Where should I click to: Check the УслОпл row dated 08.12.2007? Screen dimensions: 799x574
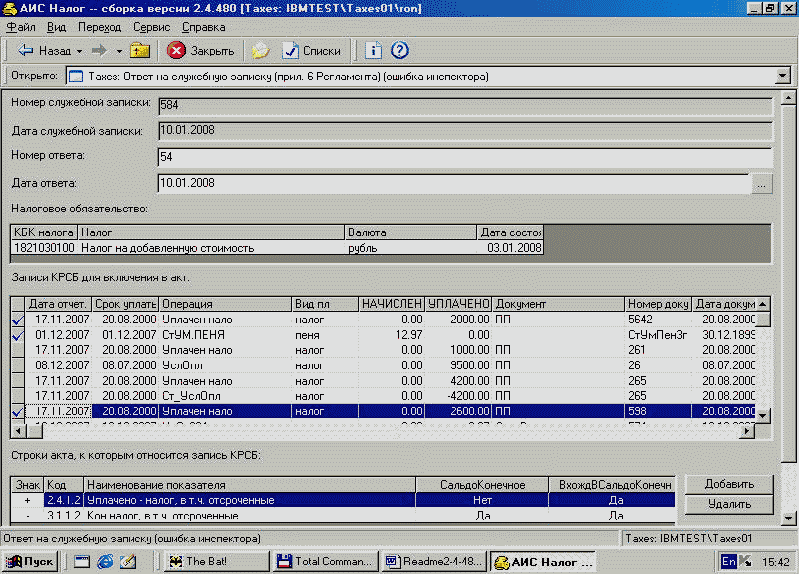18,365
